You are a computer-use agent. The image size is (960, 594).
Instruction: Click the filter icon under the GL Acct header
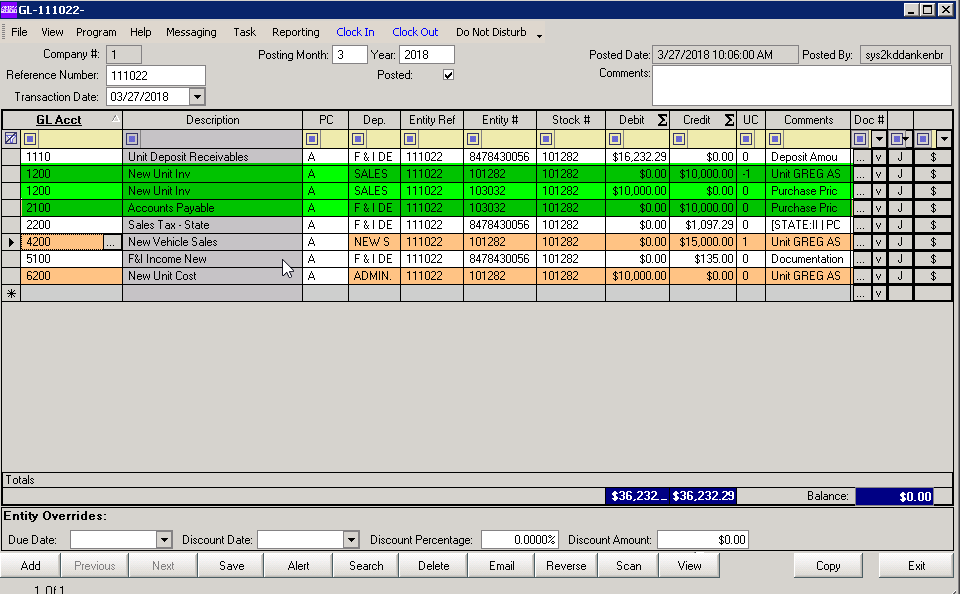pos(30,139)
